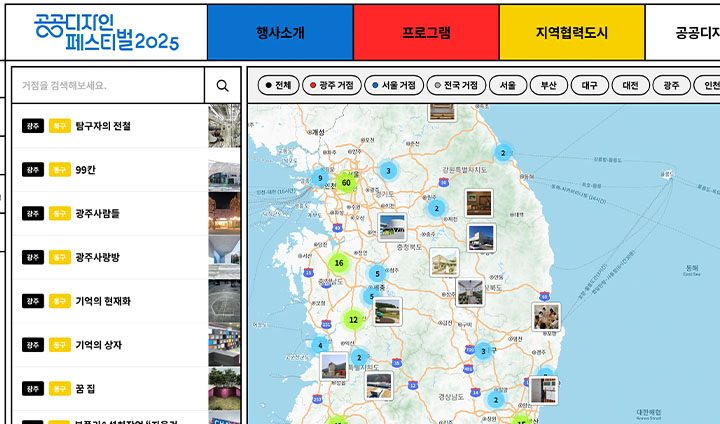Open the 지역협력도시 menu tab
Viewport: 720px width, 424px height.
[572, 32]
